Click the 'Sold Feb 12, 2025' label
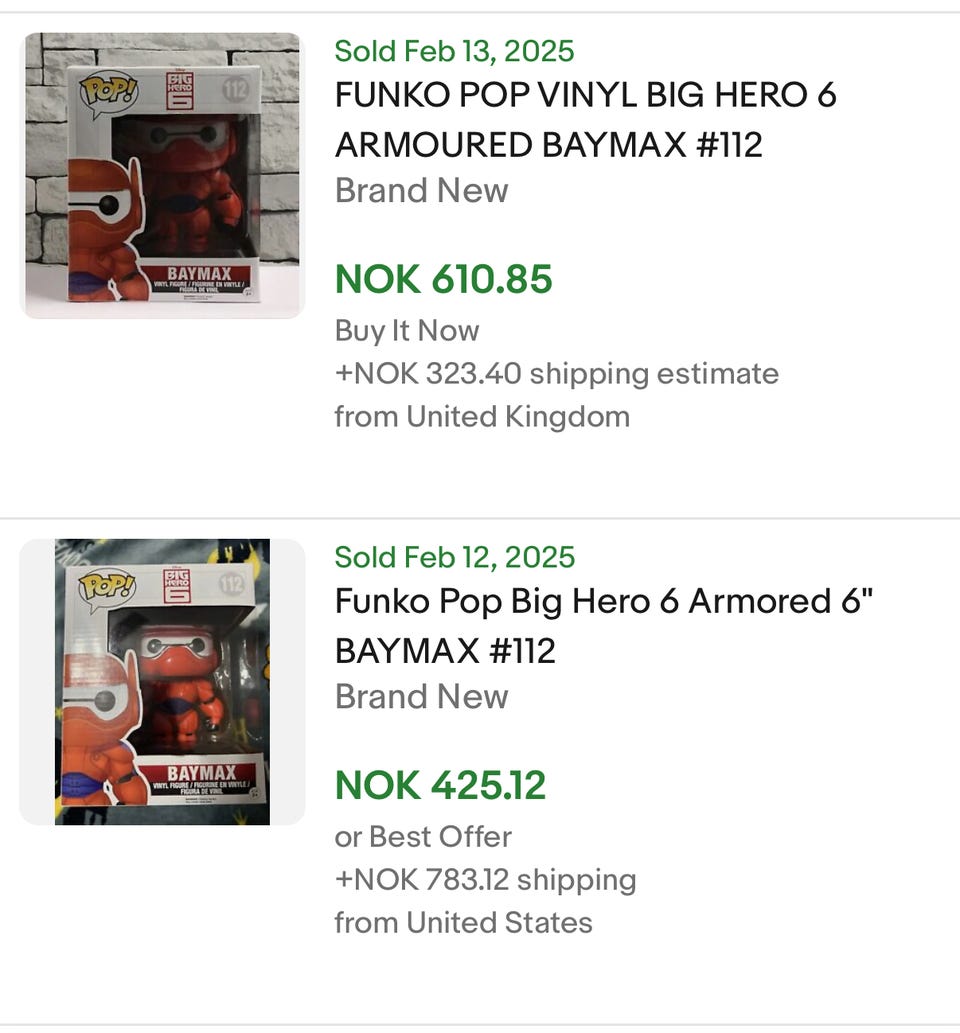 click(x=454, y=557)
